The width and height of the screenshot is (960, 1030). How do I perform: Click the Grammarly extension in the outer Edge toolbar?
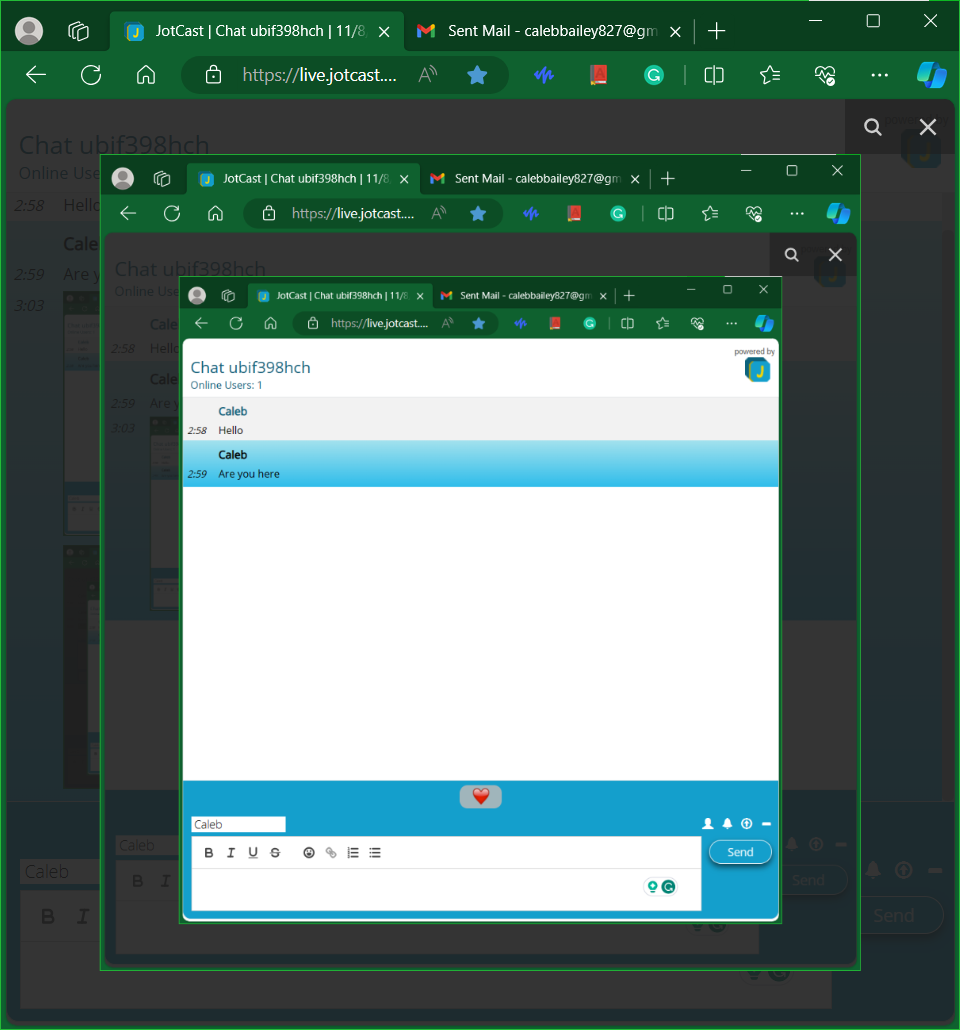point(654,76)
